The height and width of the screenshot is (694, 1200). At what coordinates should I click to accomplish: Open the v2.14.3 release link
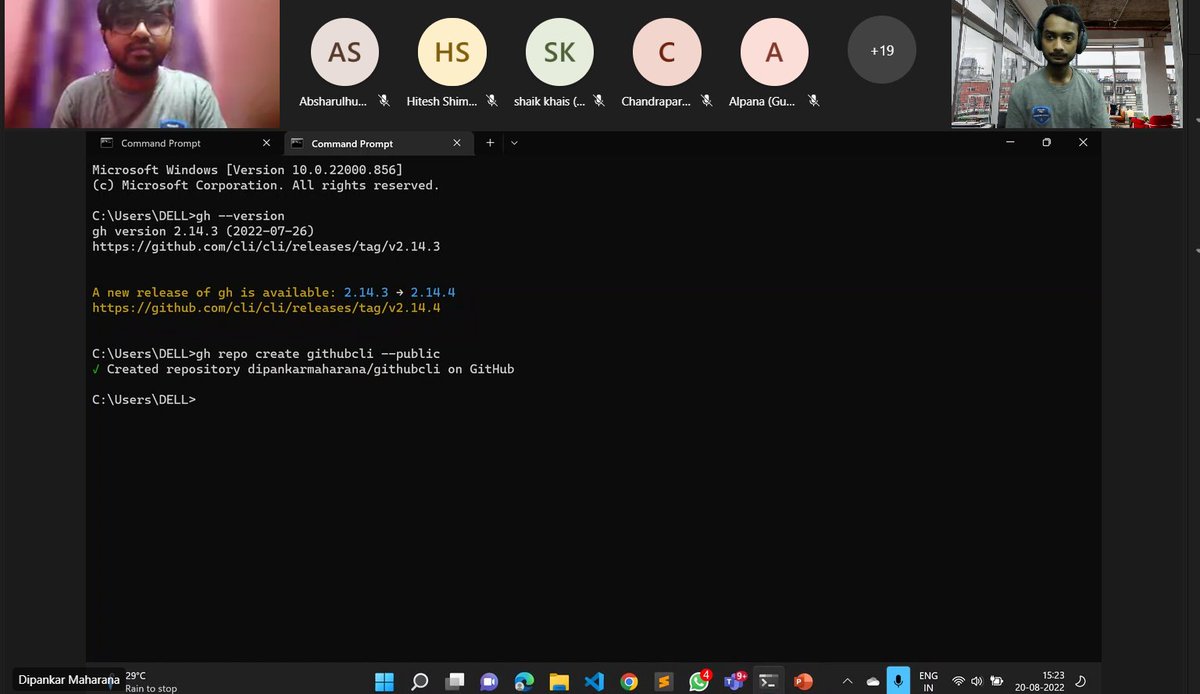pyautogui.click(x=266, y=246)
